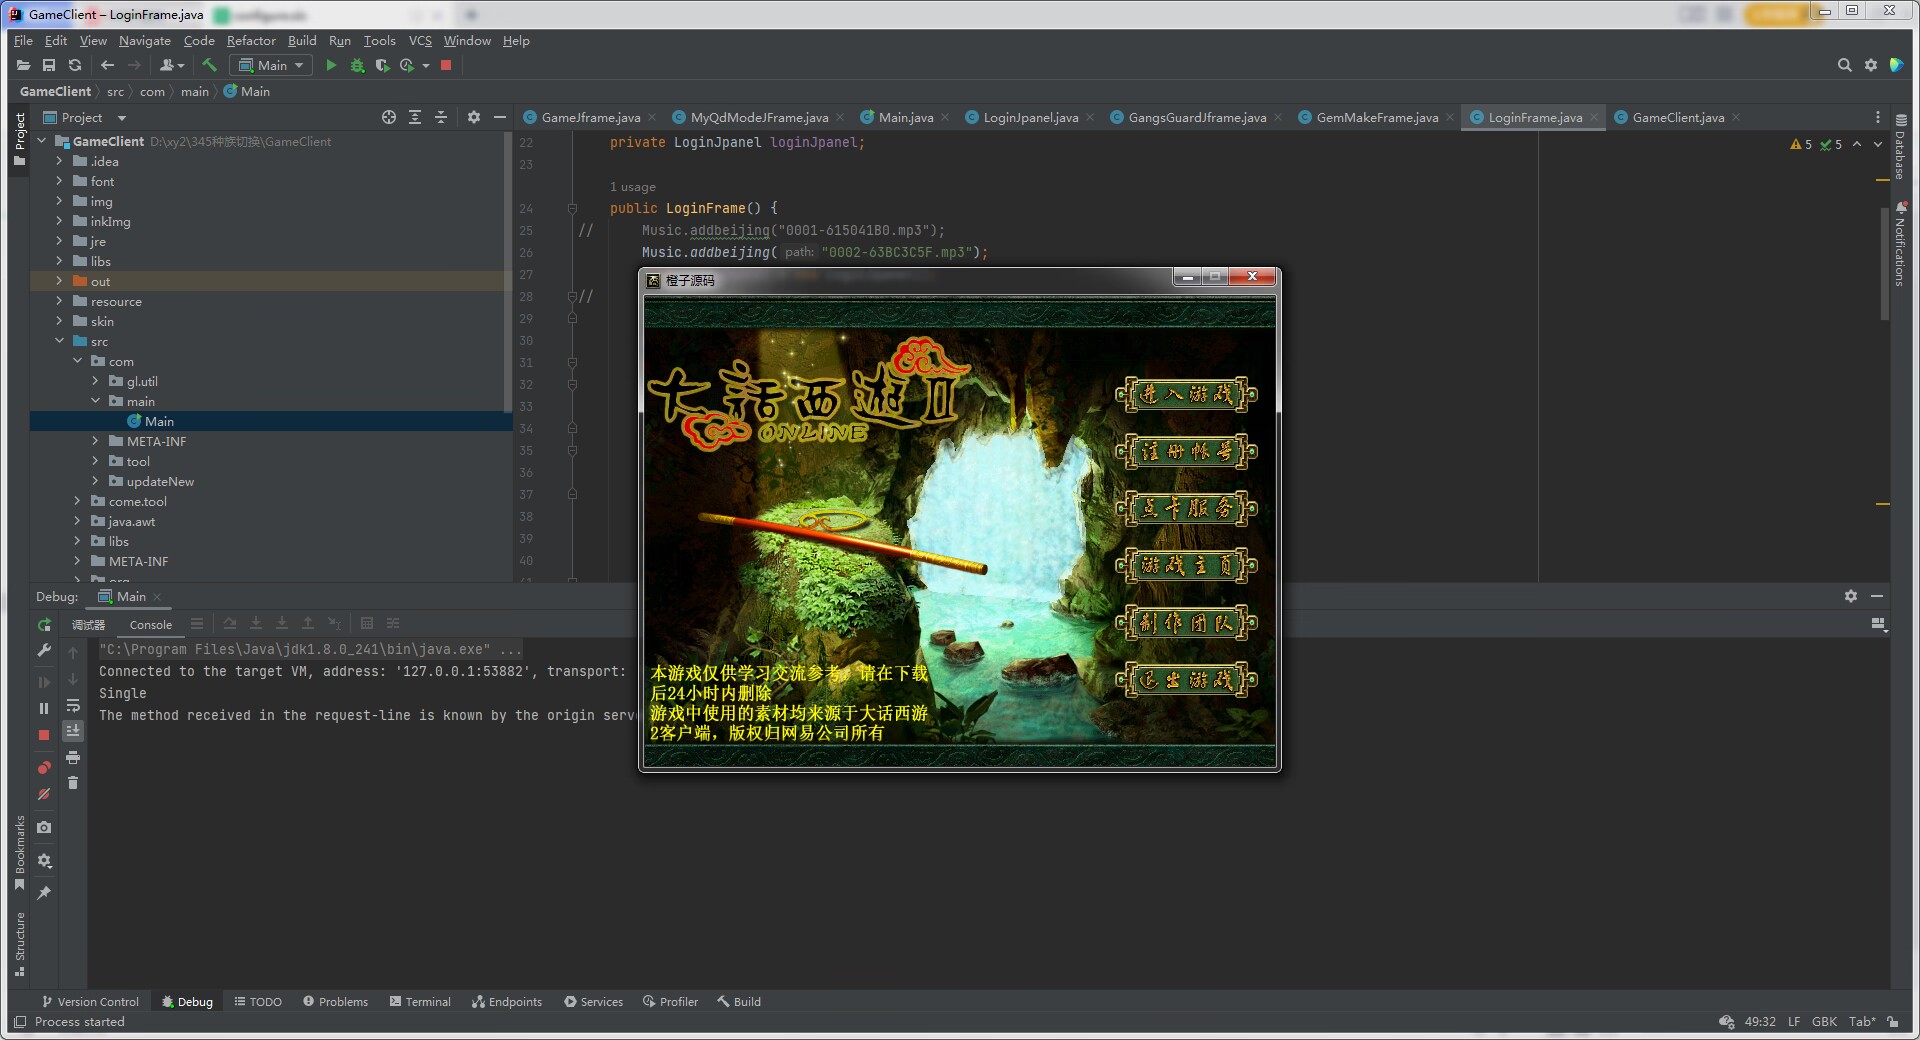1920x1040 pixels.
Task: Switch to the GameClient.java editor tab
Action: 1677,118
